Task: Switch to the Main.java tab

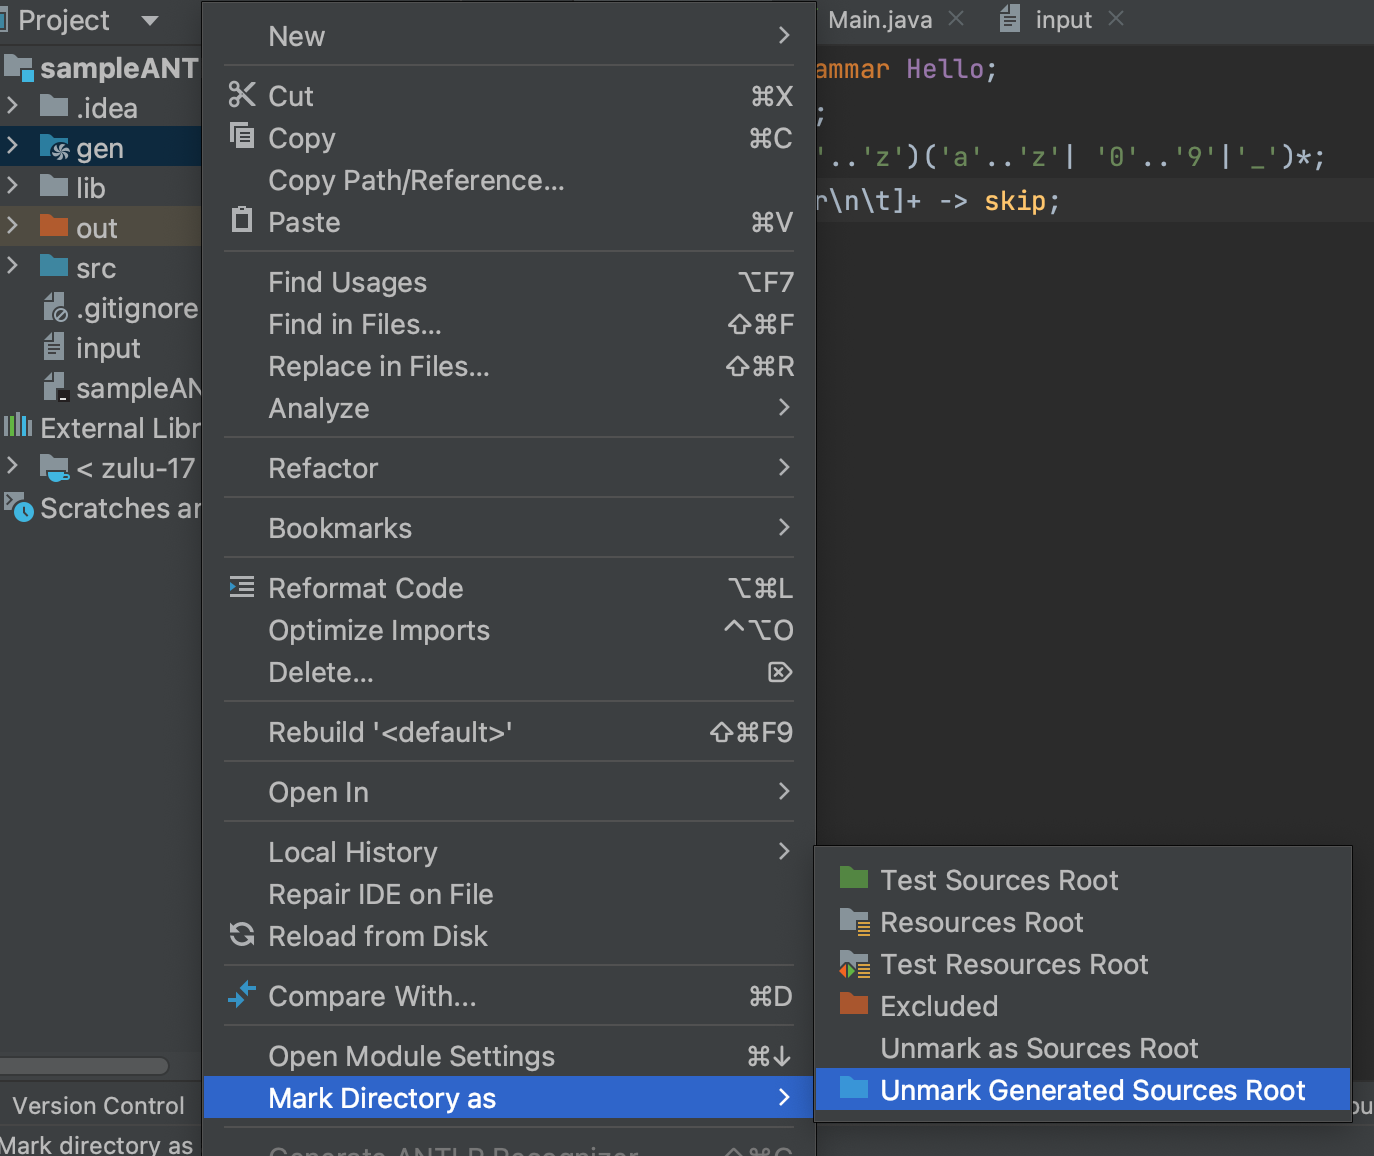Action: click(x=879, y=20)
